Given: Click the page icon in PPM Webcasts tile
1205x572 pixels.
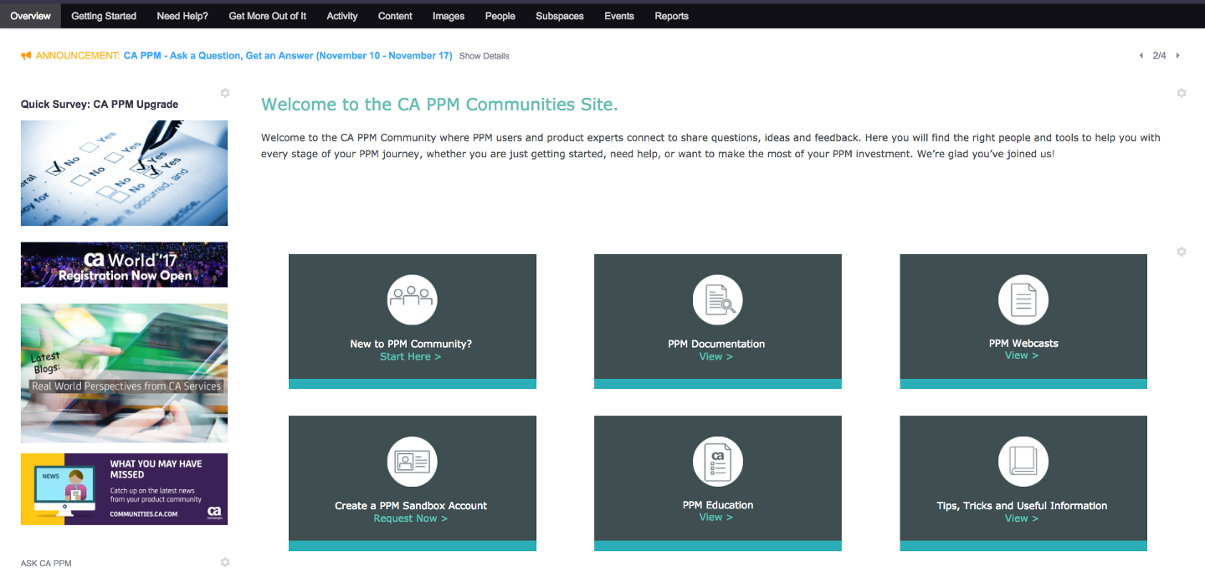Looking at the screenshot, I should [x=1023, y=298].
